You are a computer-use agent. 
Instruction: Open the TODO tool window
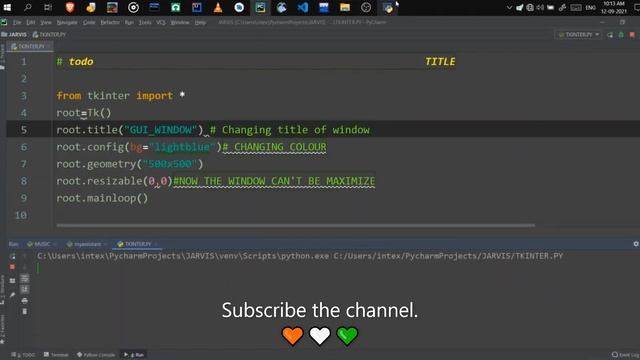[x=24, y=355]
